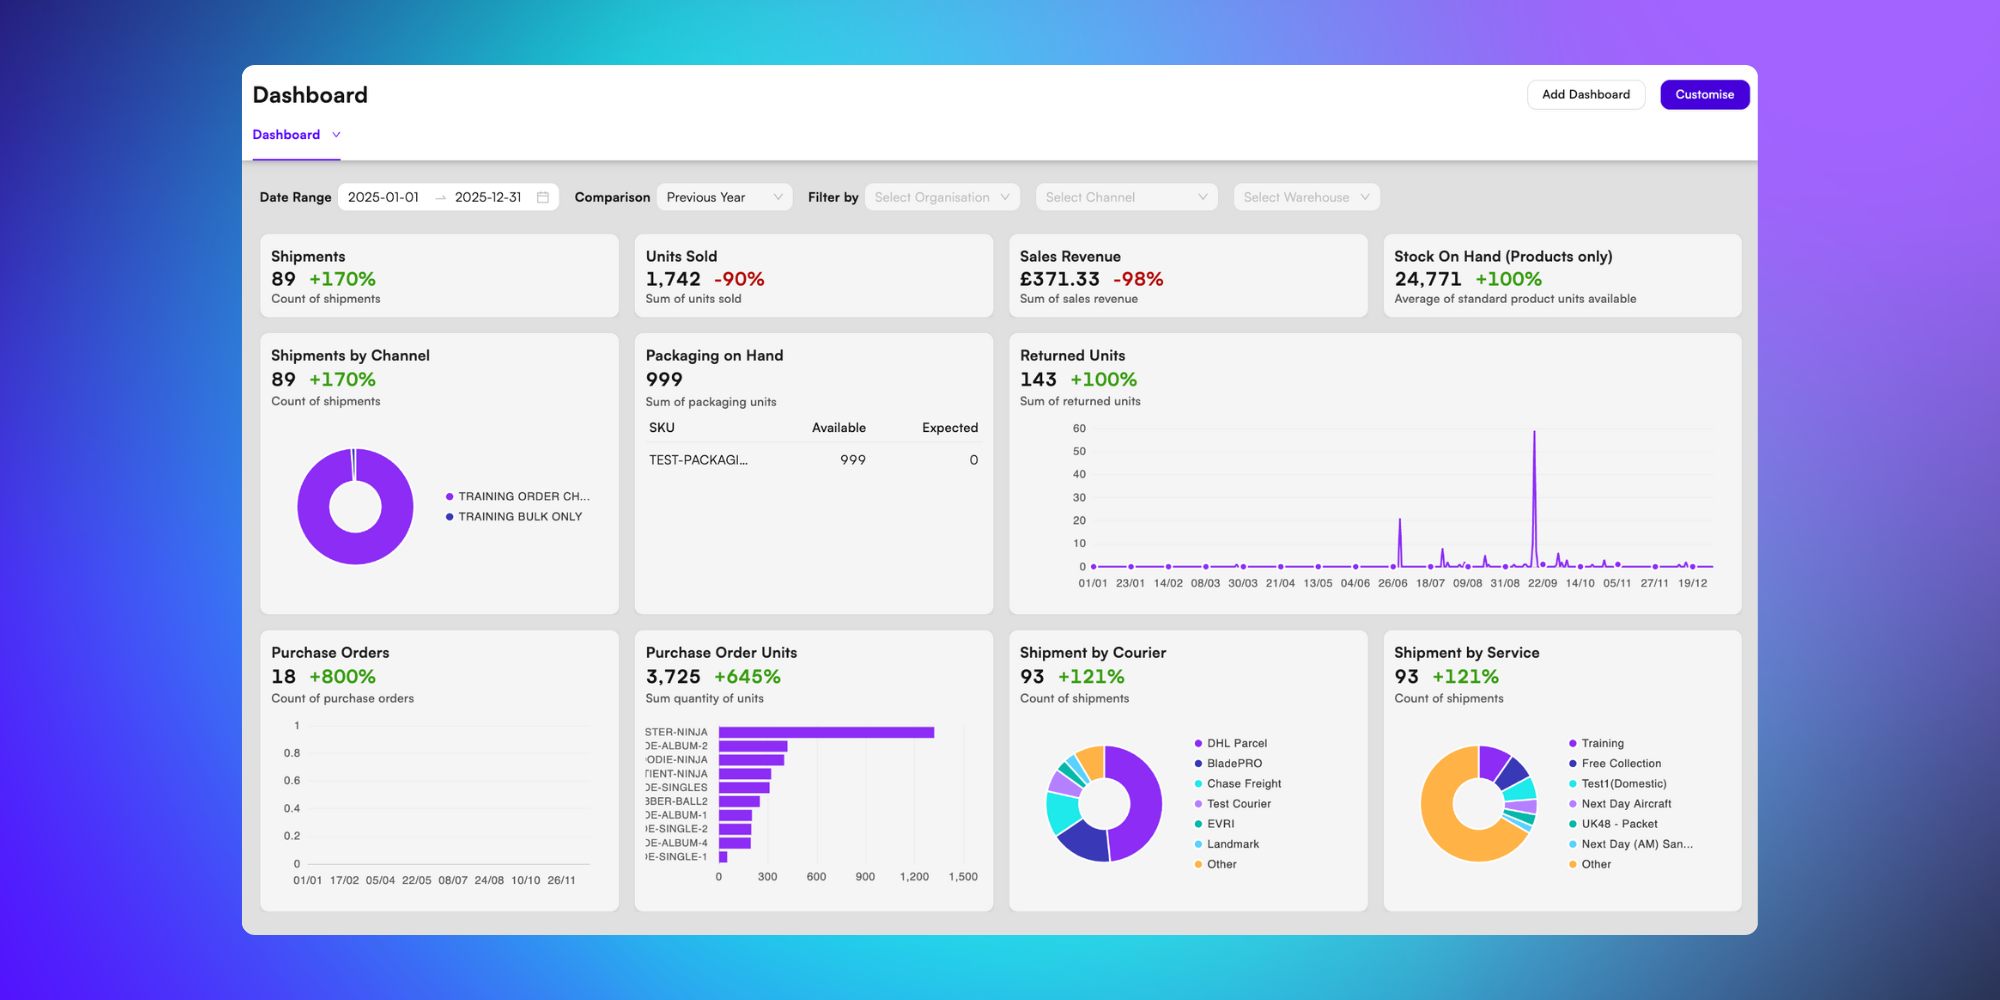Click the Add Dashboard button
Image resolution: width=2000 pixels, height=1000 pixels.
(x=1586, y=95)
